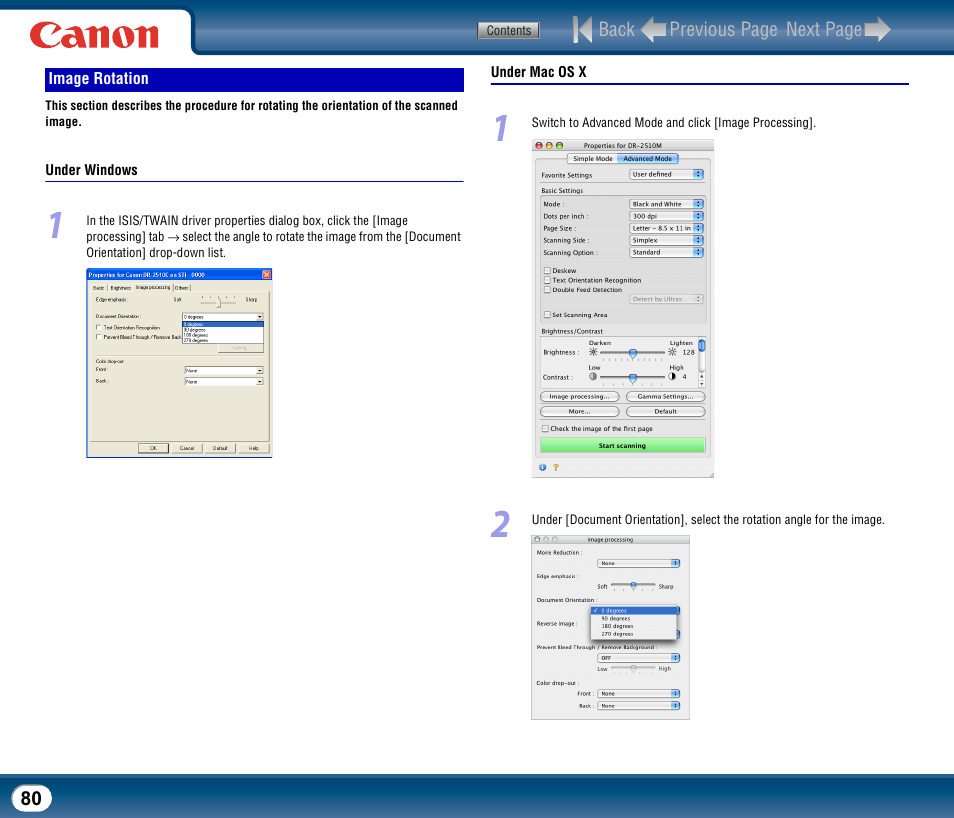Select the Image processing tab in Windows dialog
This screenshot has height=818, width=954.
pos(153,287)
